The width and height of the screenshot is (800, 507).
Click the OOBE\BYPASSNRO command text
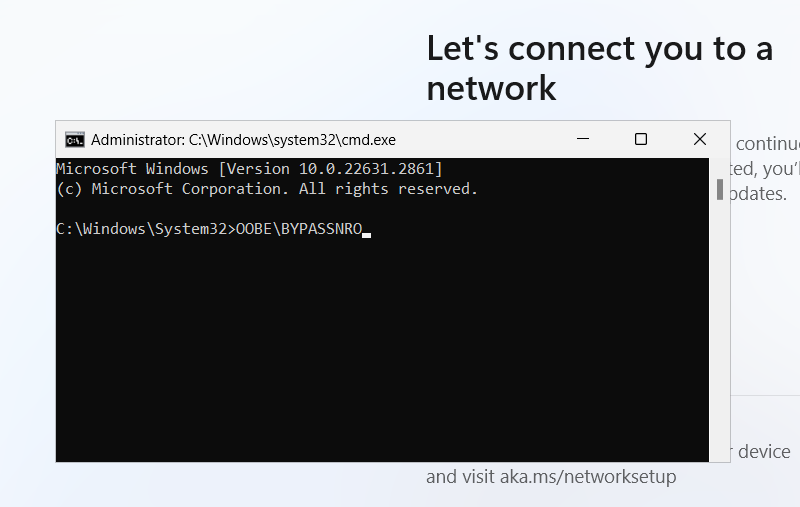[x=298, y=229]
